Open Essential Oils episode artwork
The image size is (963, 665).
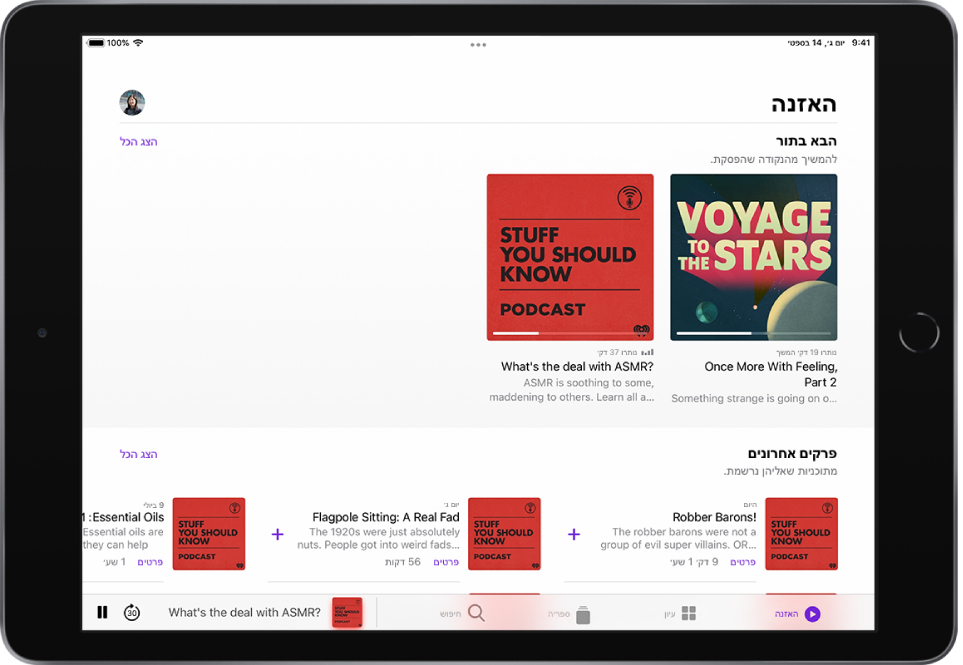coord(209,534)
